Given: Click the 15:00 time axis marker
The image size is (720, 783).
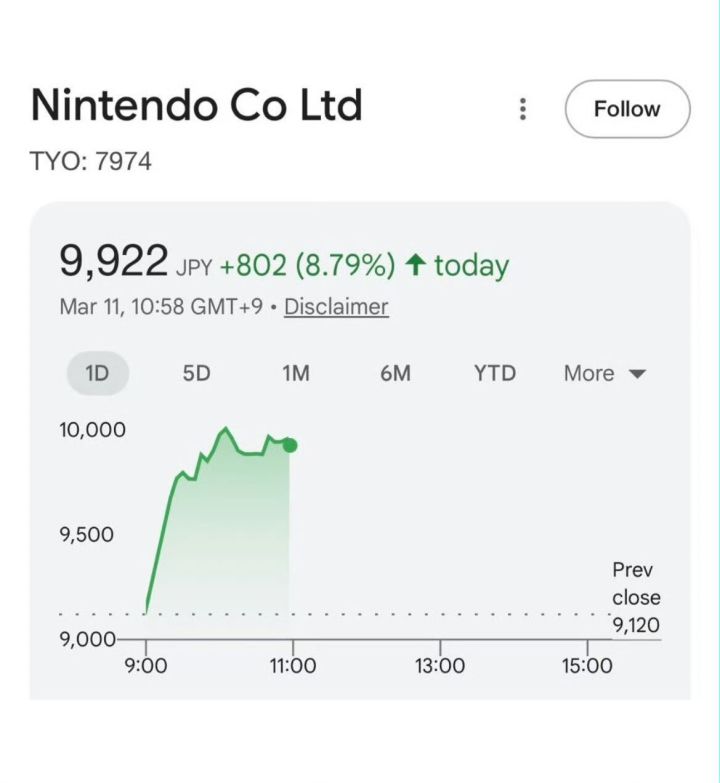Looking at the screenshot, I should pyautogui.click(x=586, y=665).
